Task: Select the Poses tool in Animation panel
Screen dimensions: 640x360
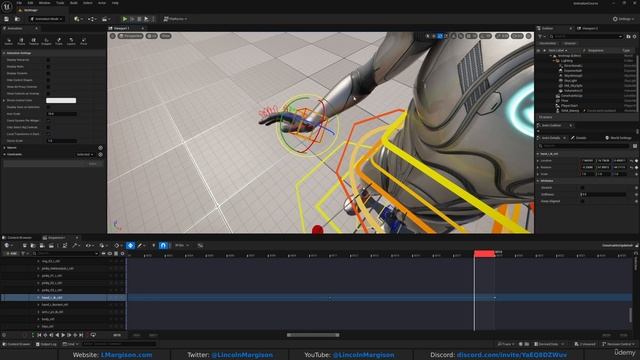Action: pyautogui.click(x=21, y=41)
